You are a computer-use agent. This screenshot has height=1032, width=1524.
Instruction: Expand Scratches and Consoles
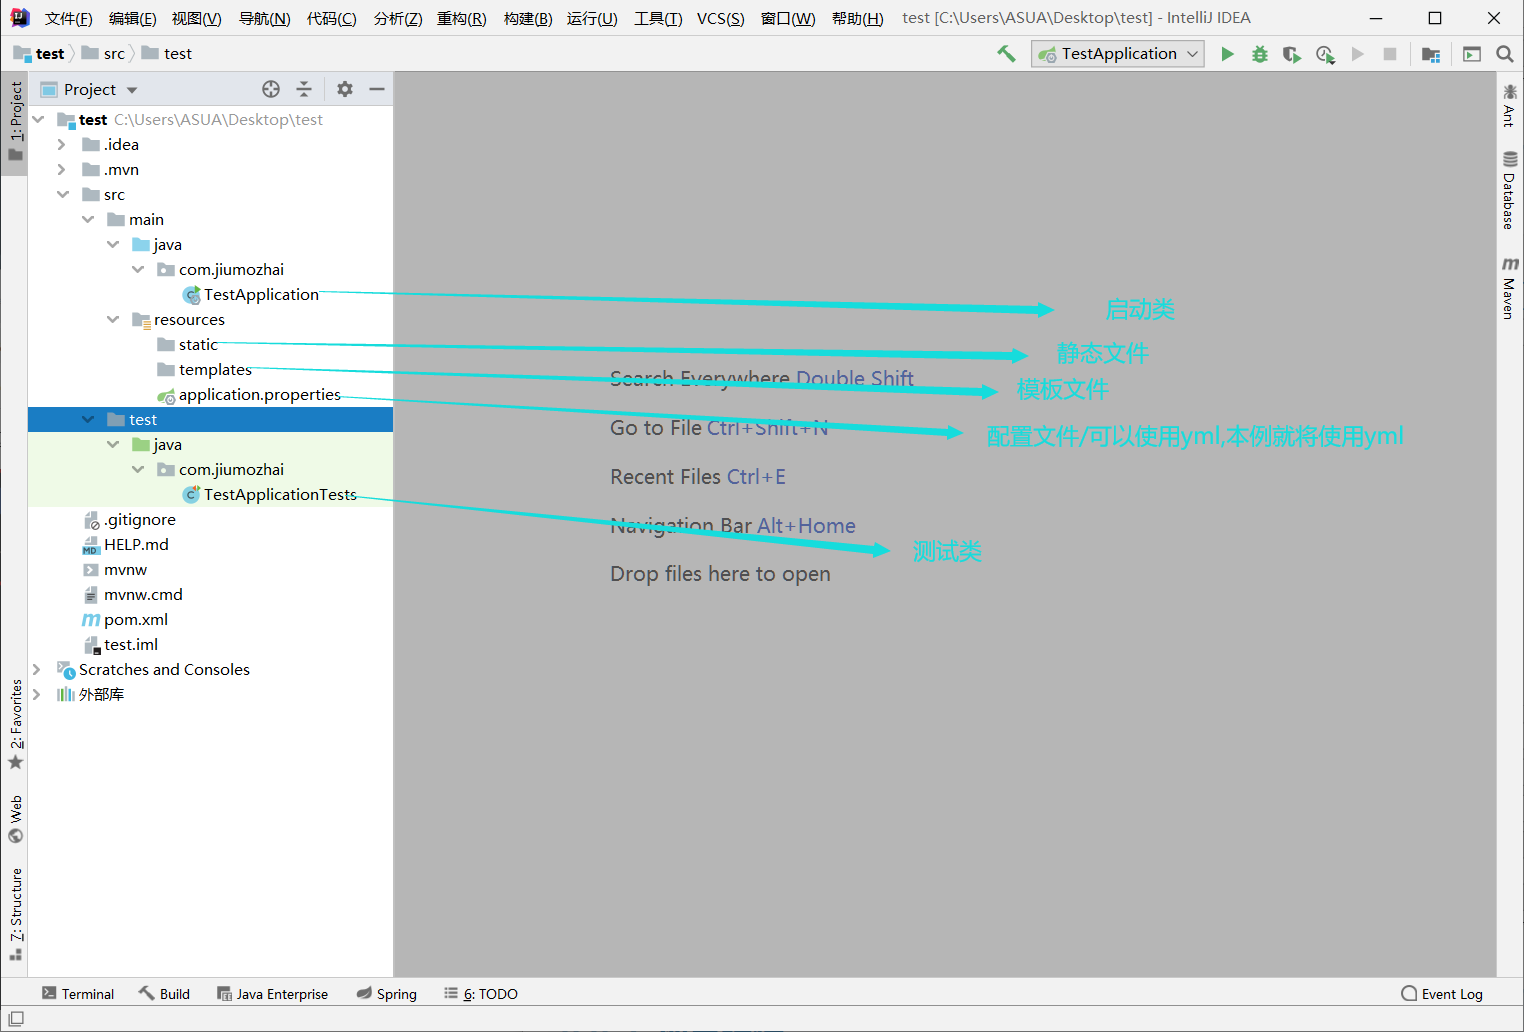coord(37,670)
